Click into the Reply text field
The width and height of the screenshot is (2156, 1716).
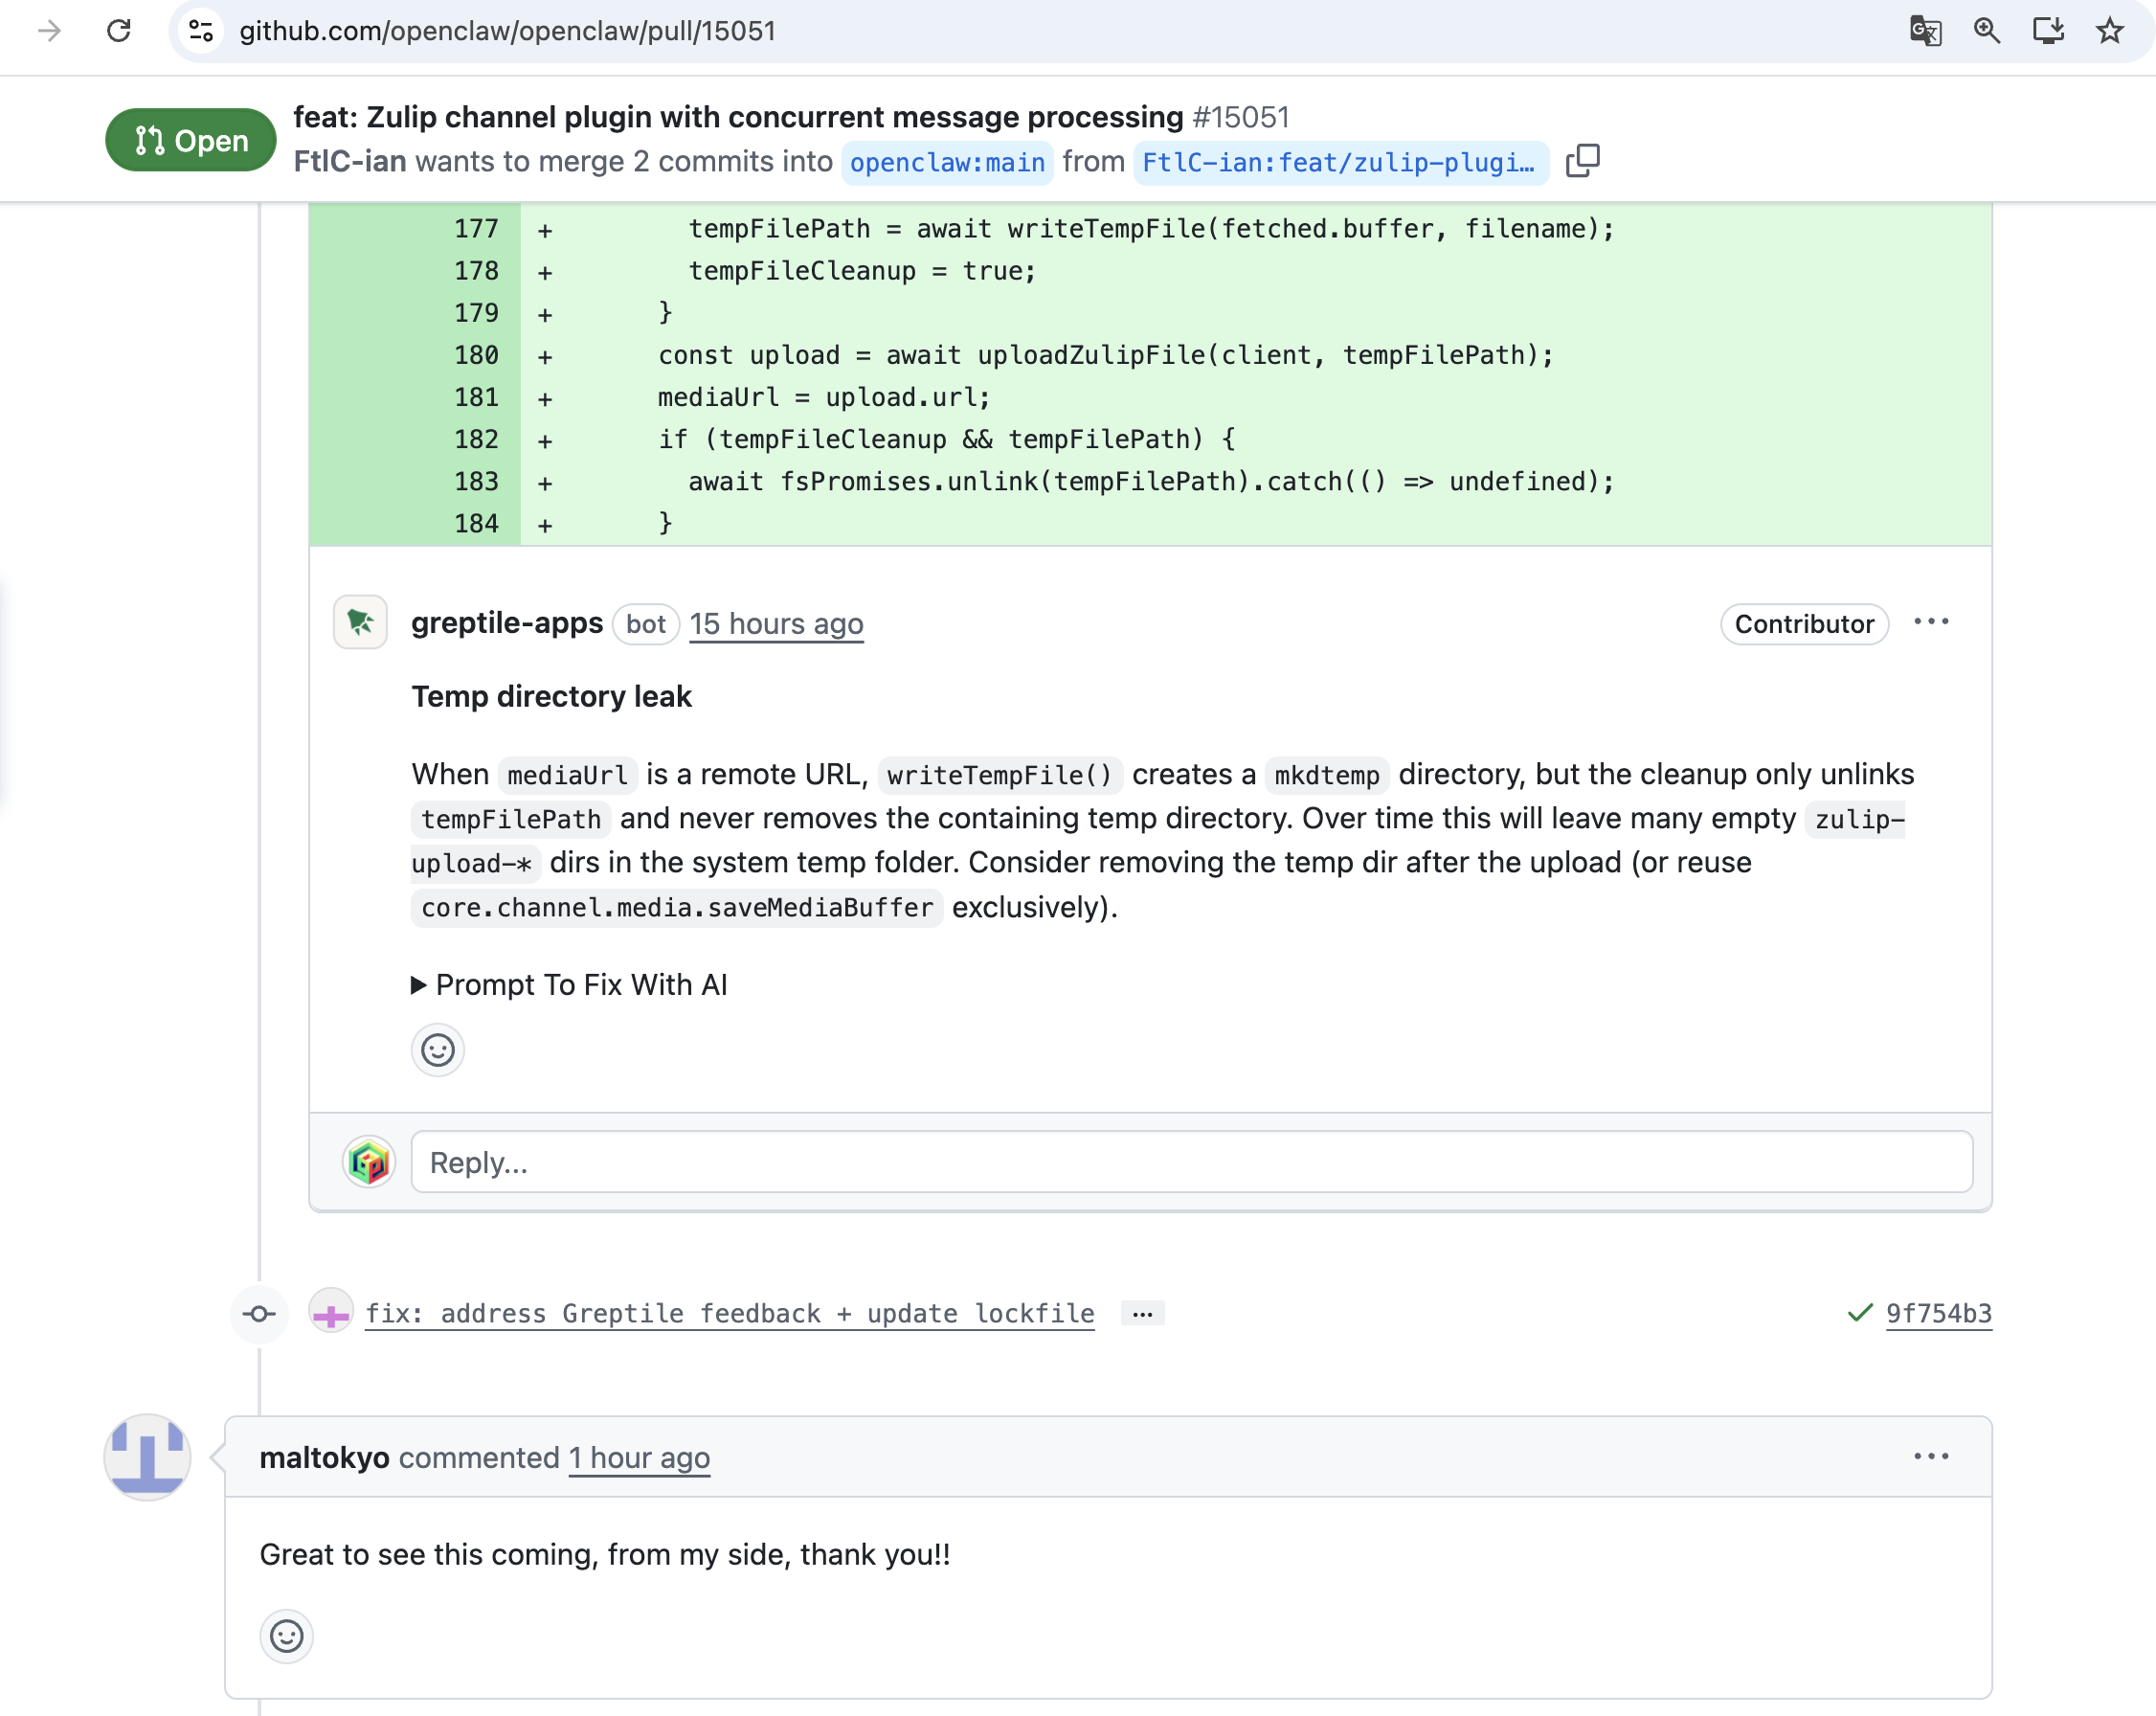pyautogui.click(x=1190, y=1162)
